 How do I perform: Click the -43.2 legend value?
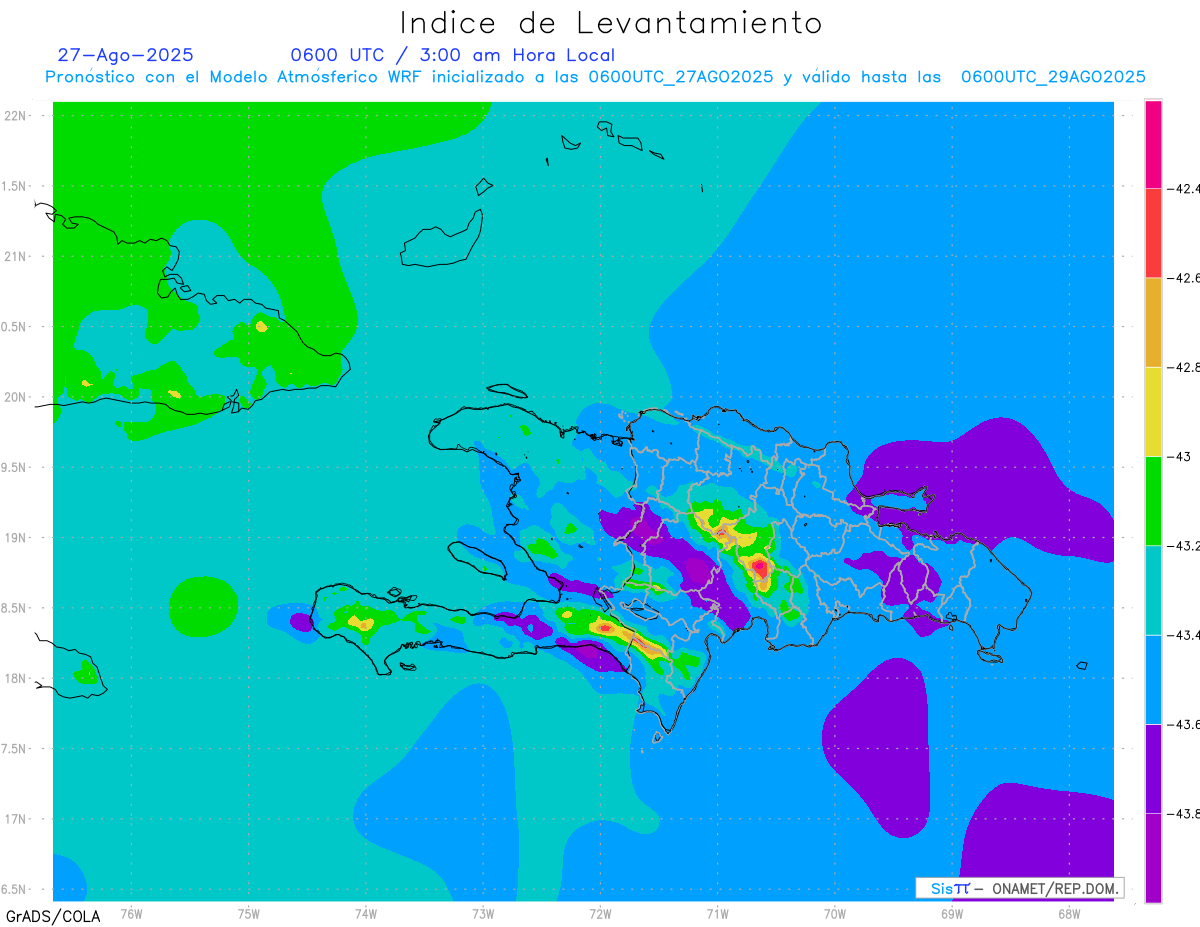pos(1183,546)
